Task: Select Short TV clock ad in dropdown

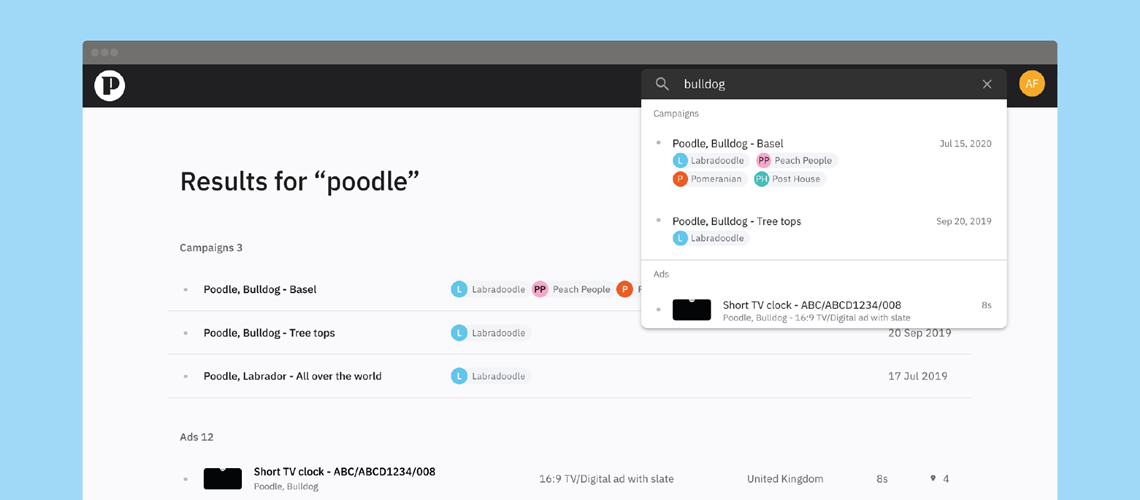Action: 811,305
